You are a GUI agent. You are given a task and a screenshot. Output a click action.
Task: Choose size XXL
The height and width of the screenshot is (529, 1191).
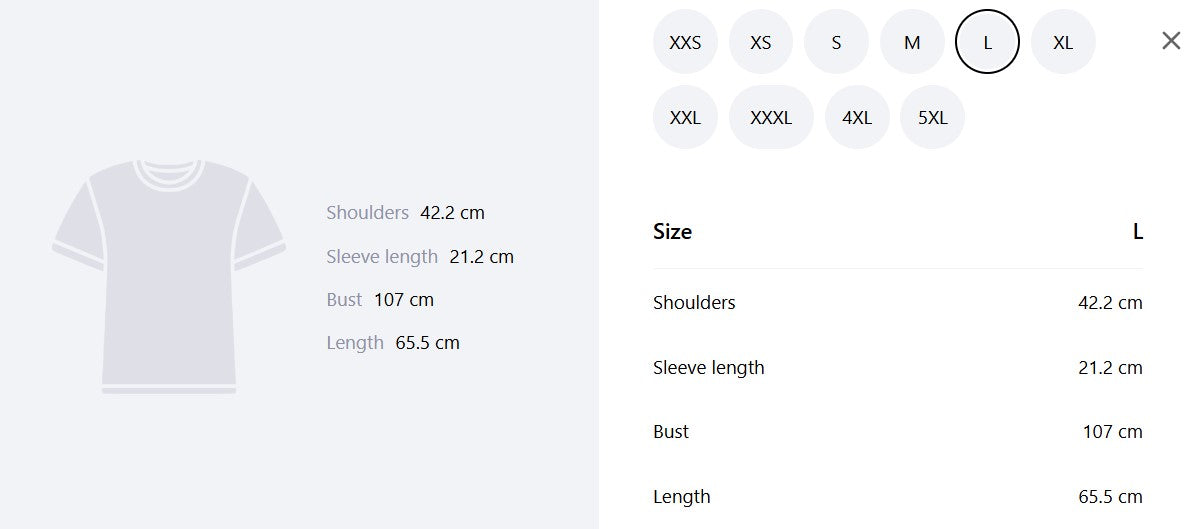[x=685, y=118]
